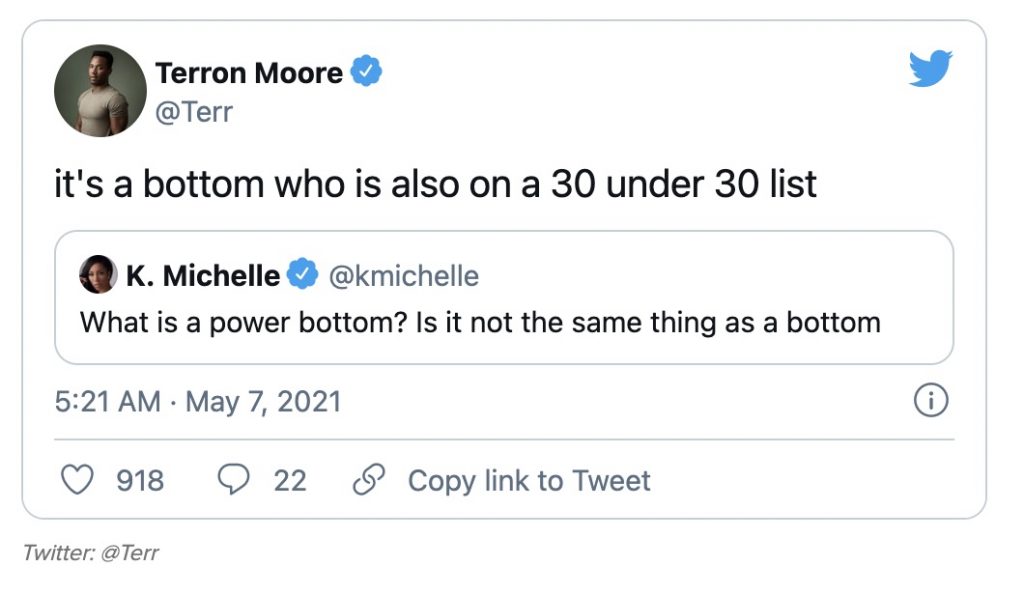Screen dimensions: 1024x595
Task: Open the @Terr handle under the name
Action: pos(194,111)
